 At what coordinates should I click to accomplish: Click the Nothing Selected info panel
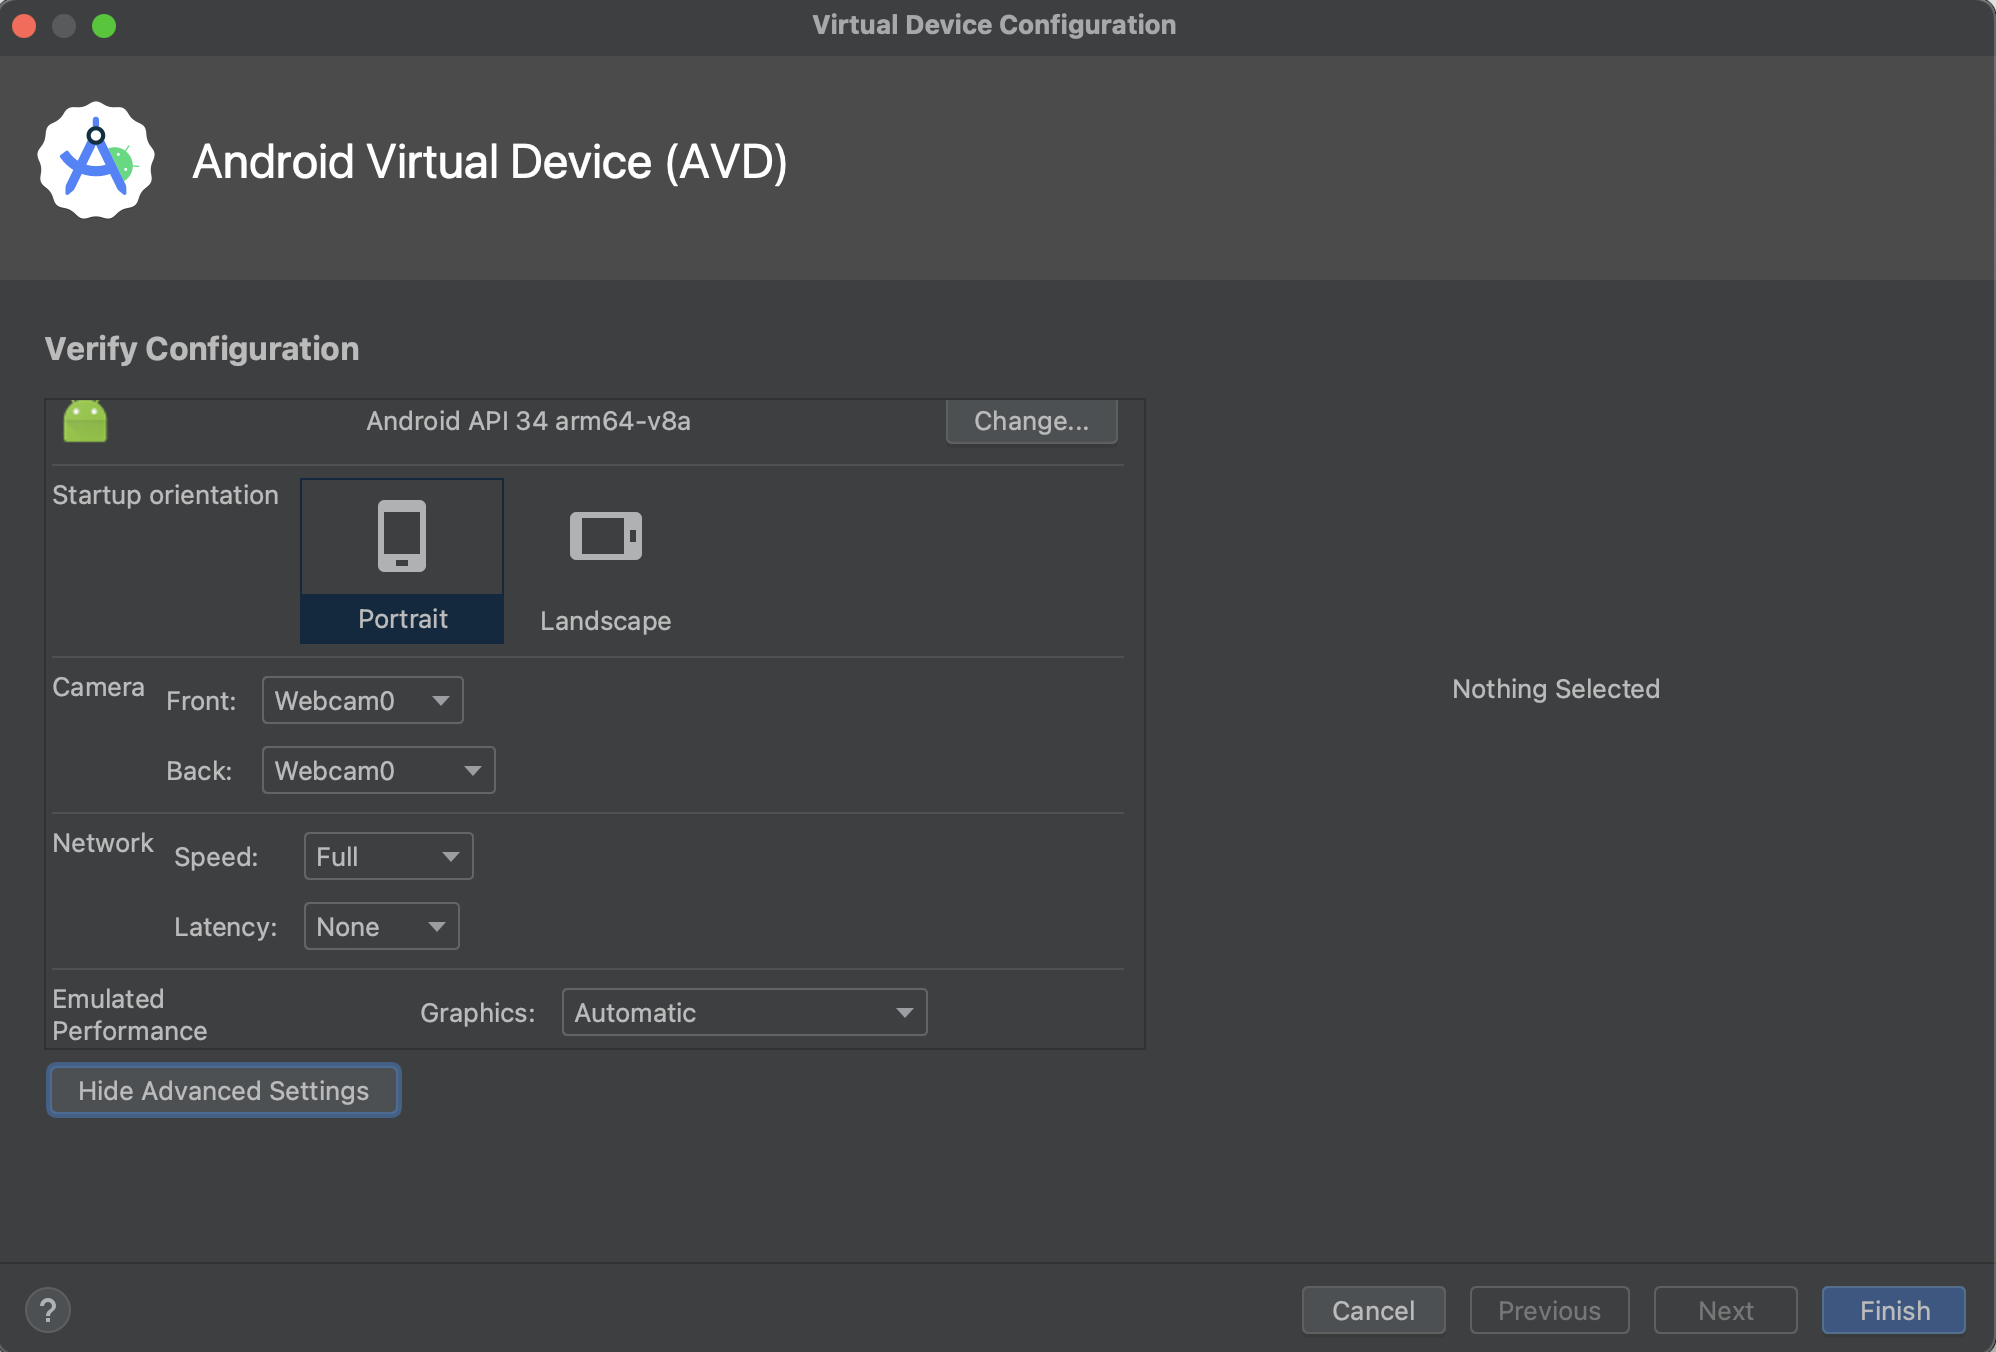[1555, 689]
